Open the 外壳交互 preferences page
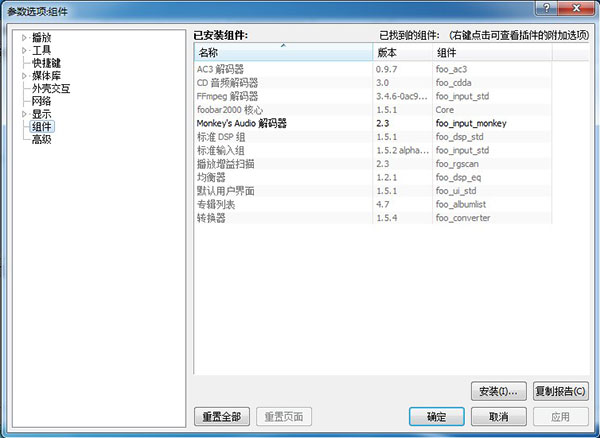The height and width of the screenshot is (438, 600). coord(51,88)
